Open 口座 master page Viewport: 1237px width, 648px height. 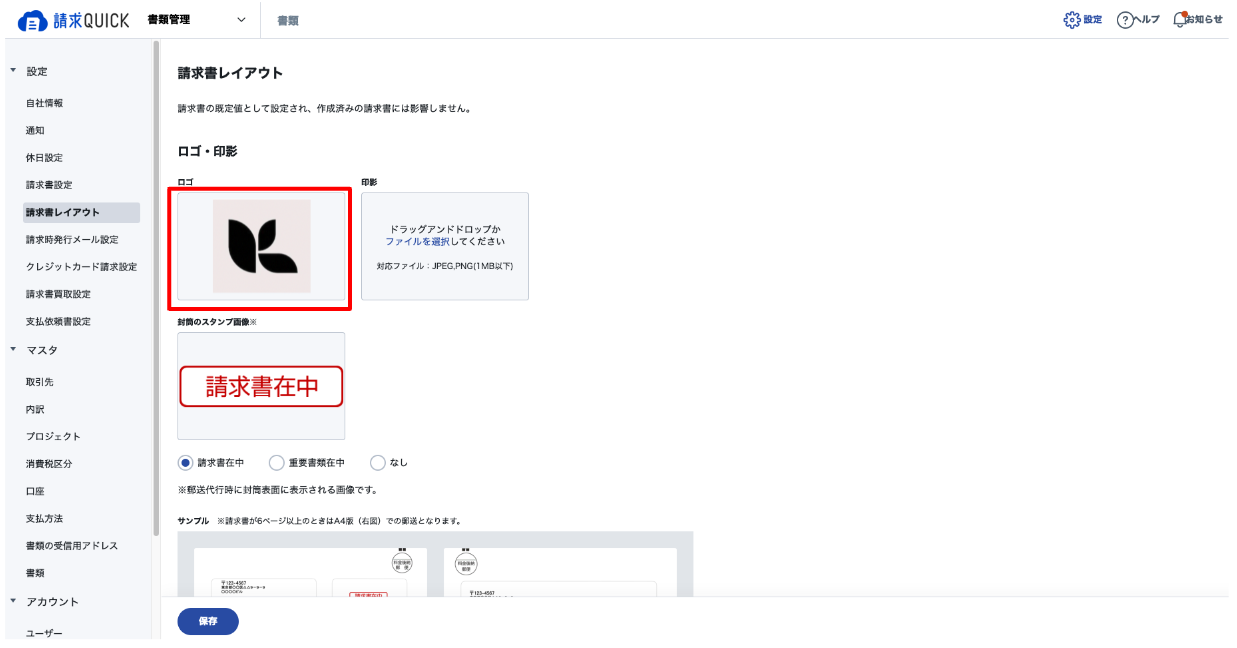(x=35, y=491)
